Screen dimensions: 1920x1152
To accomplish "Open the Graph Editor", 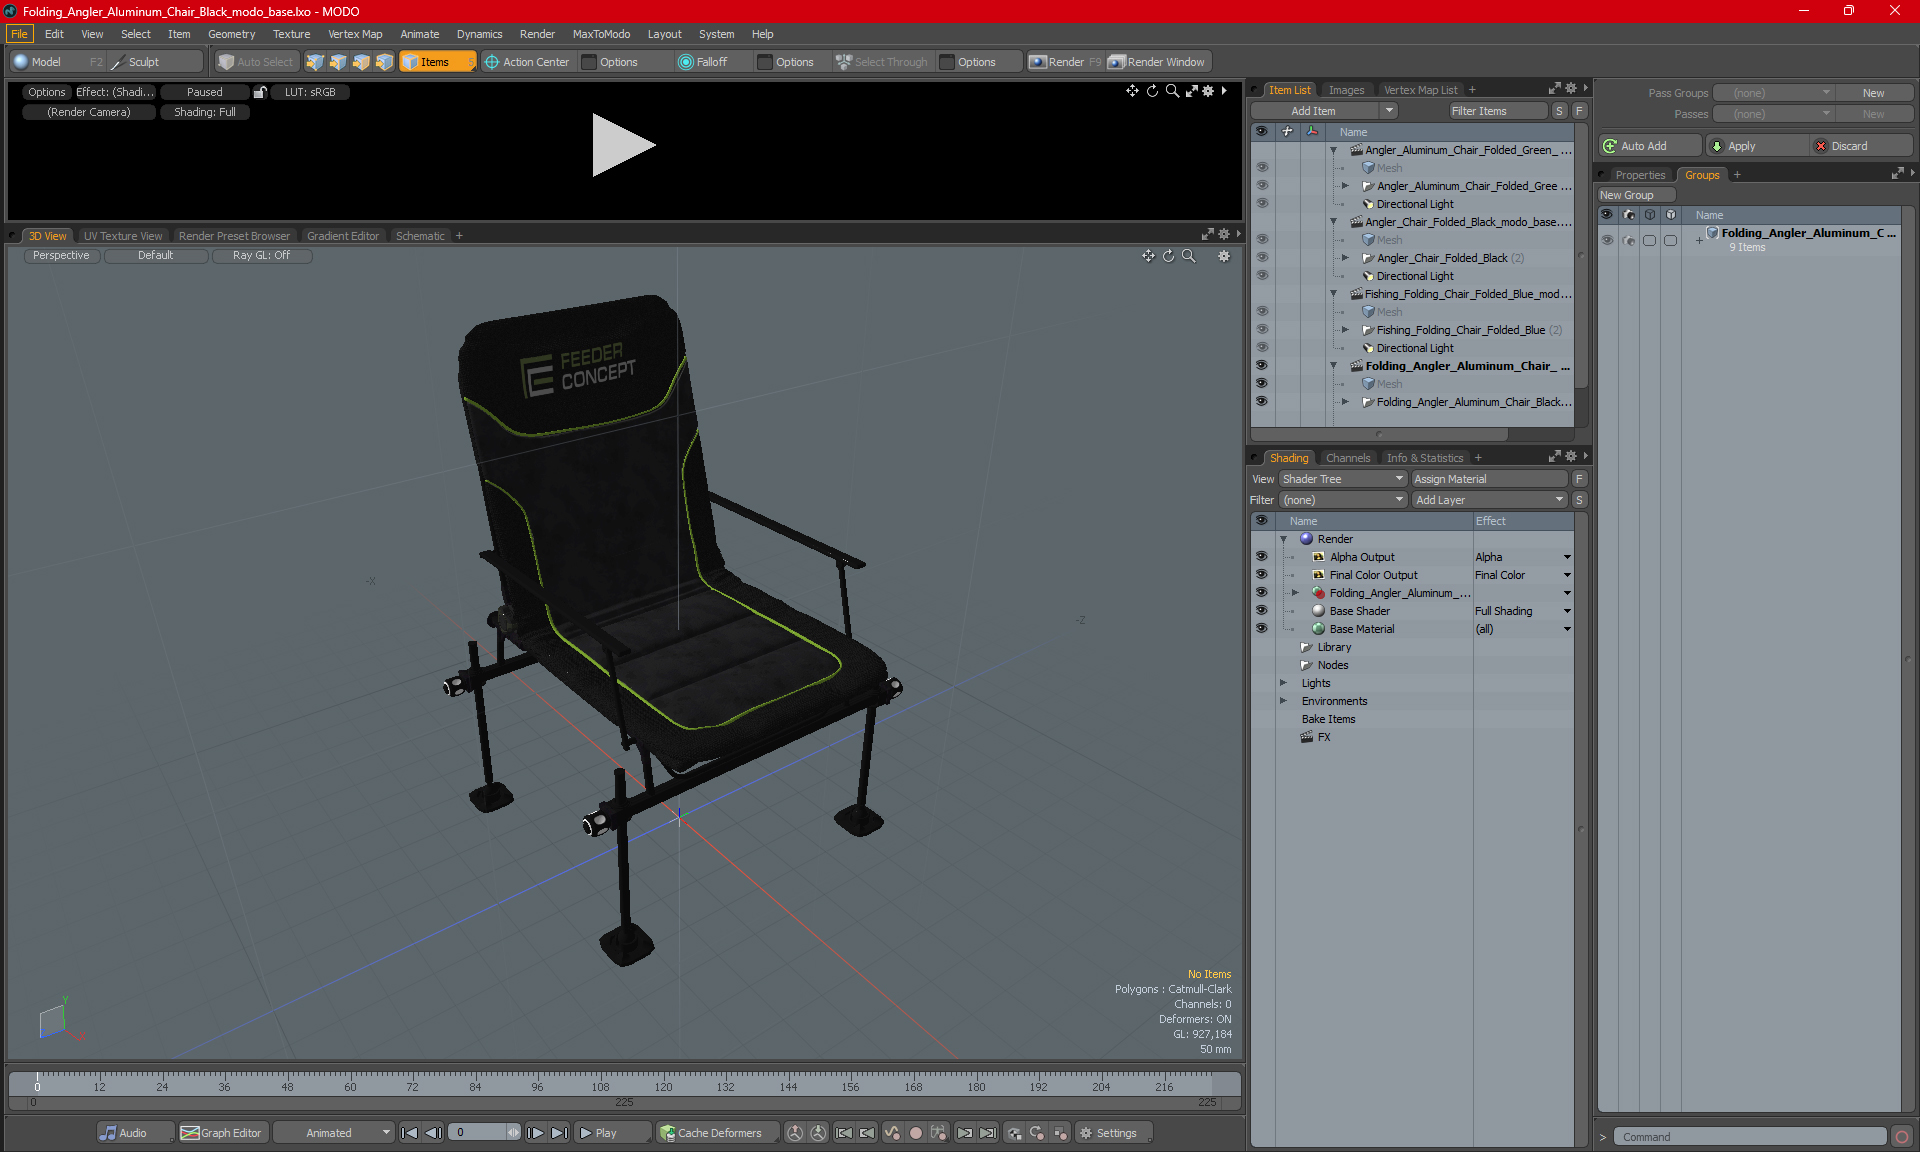I will [x=222, y=1133].
